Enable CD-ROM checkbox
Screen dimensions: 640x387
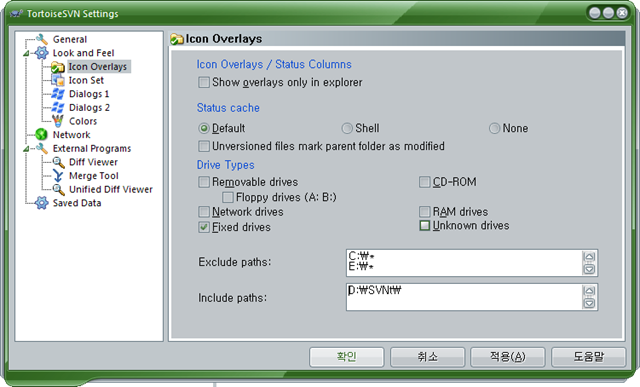pos(424,182)
